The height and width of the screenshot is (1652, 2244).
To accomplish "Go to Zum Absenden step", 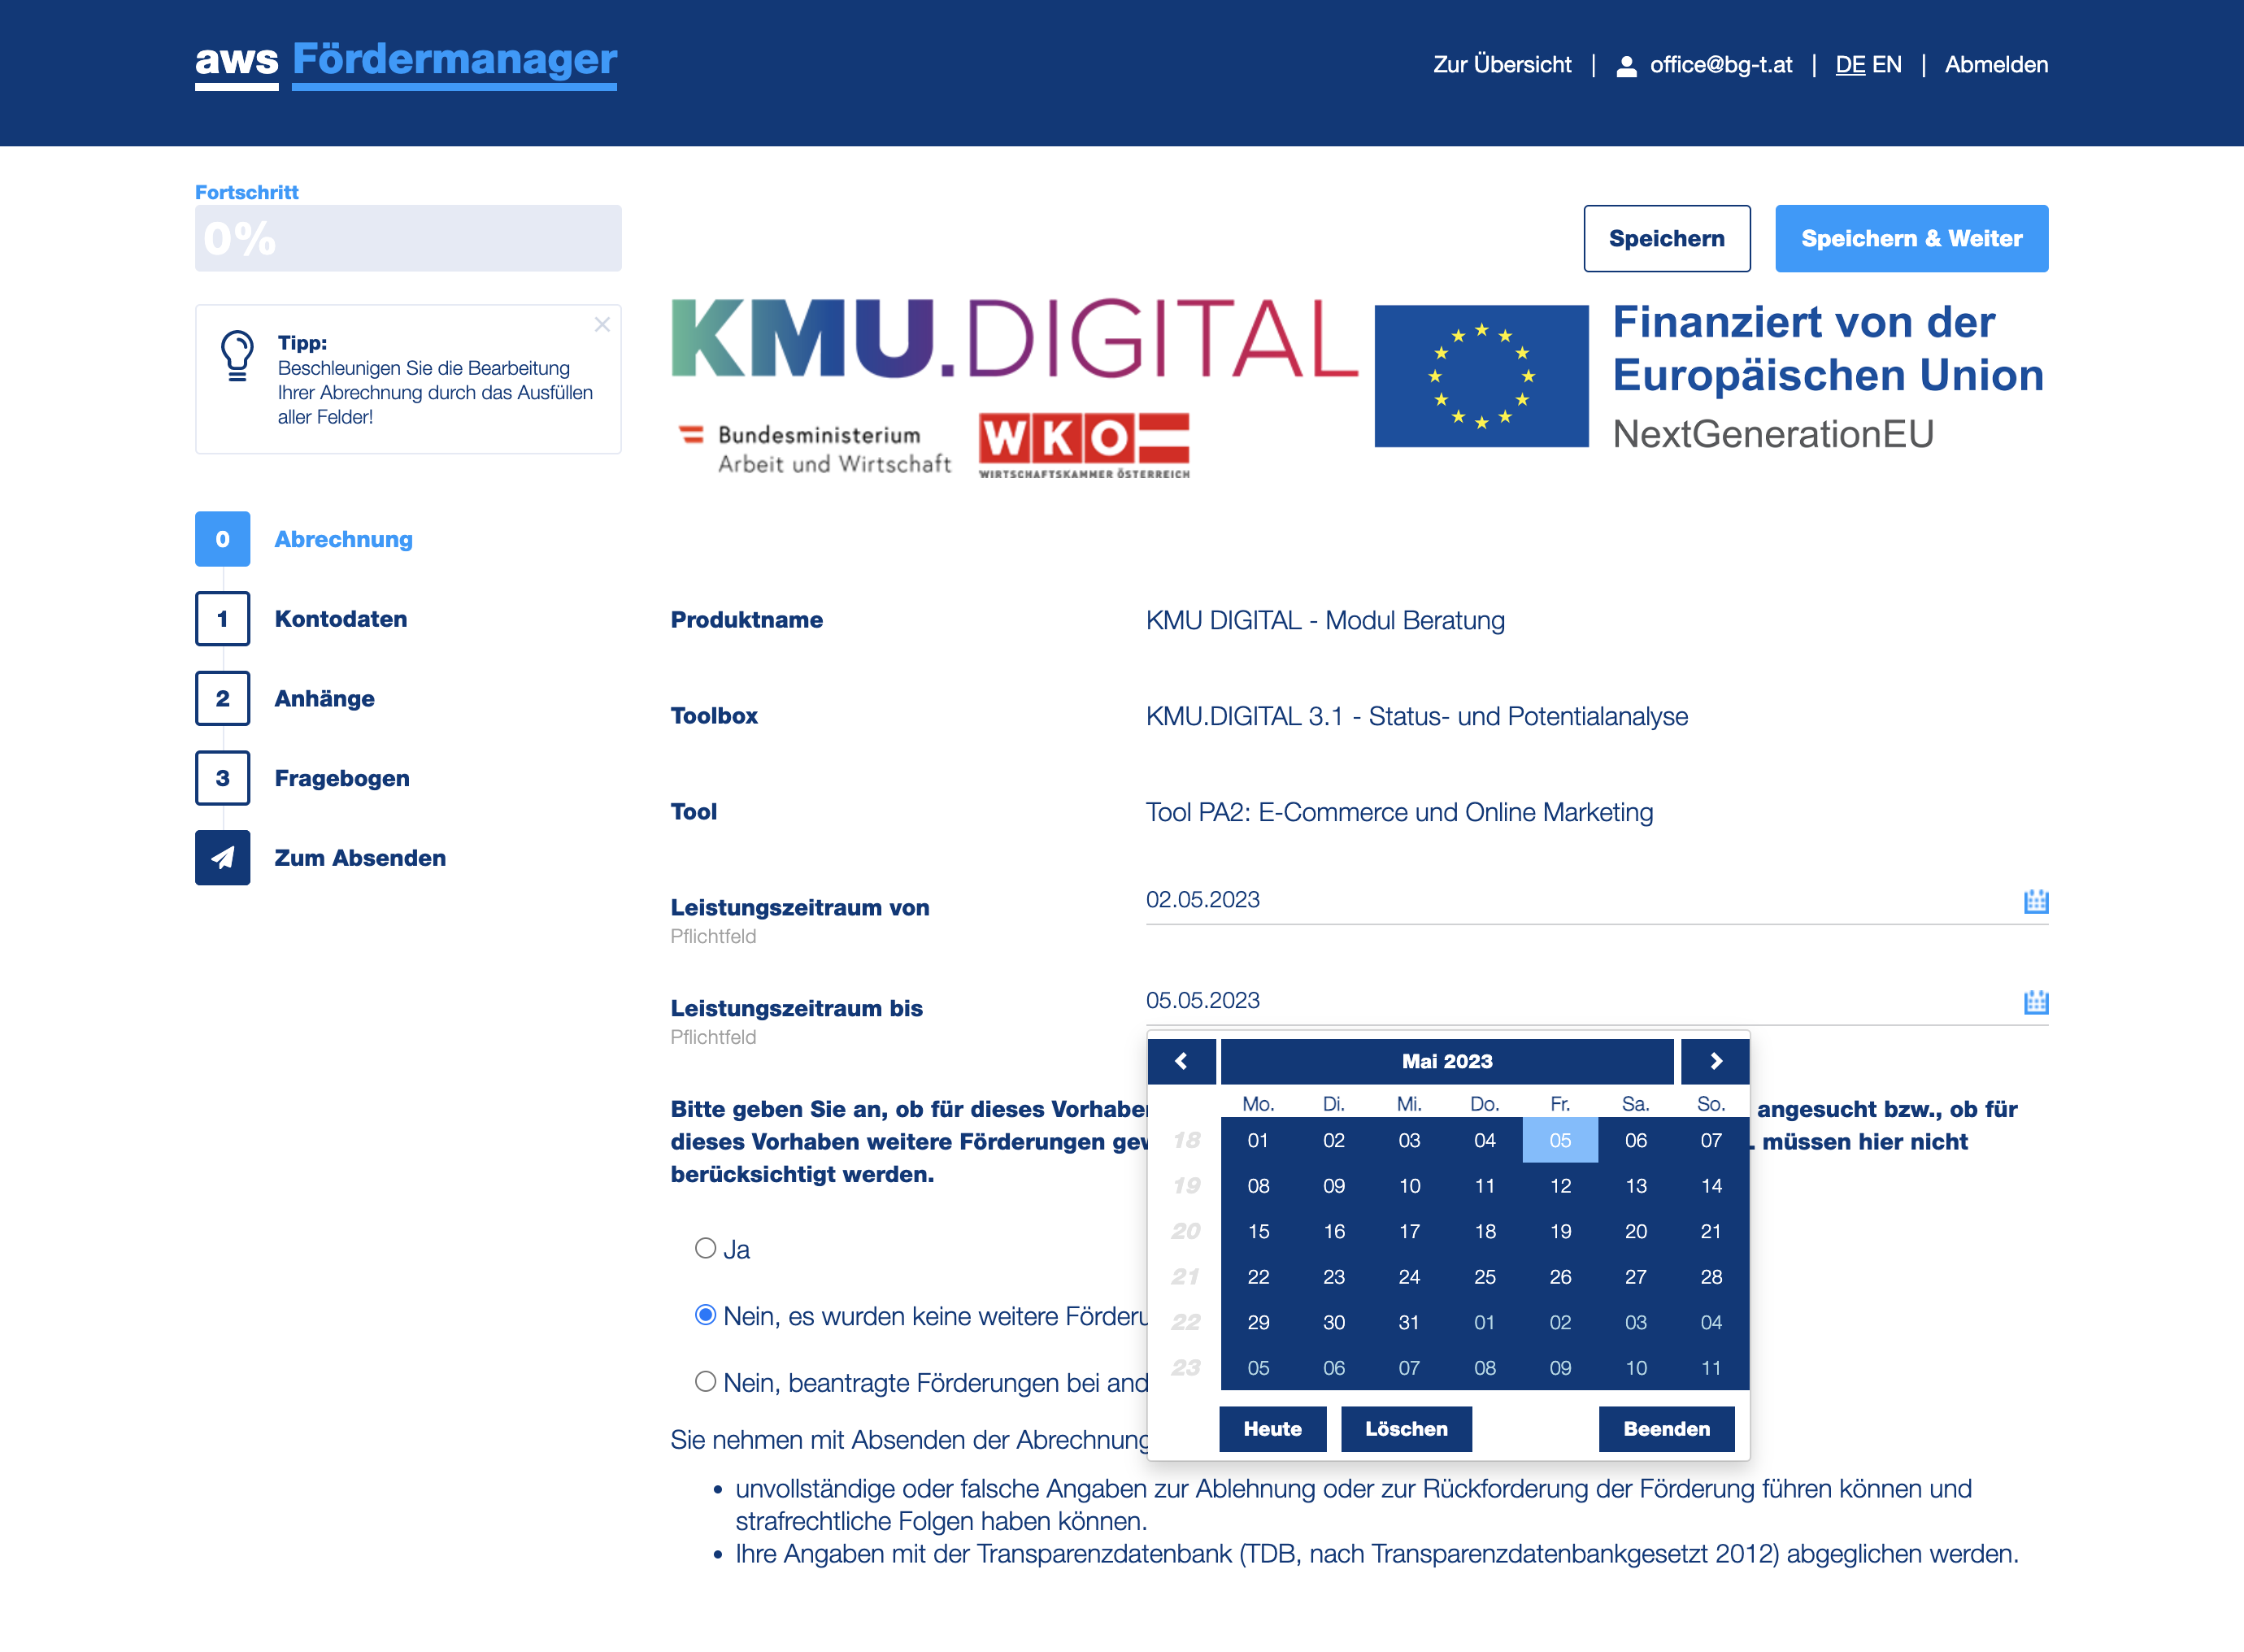I will 360,858.
